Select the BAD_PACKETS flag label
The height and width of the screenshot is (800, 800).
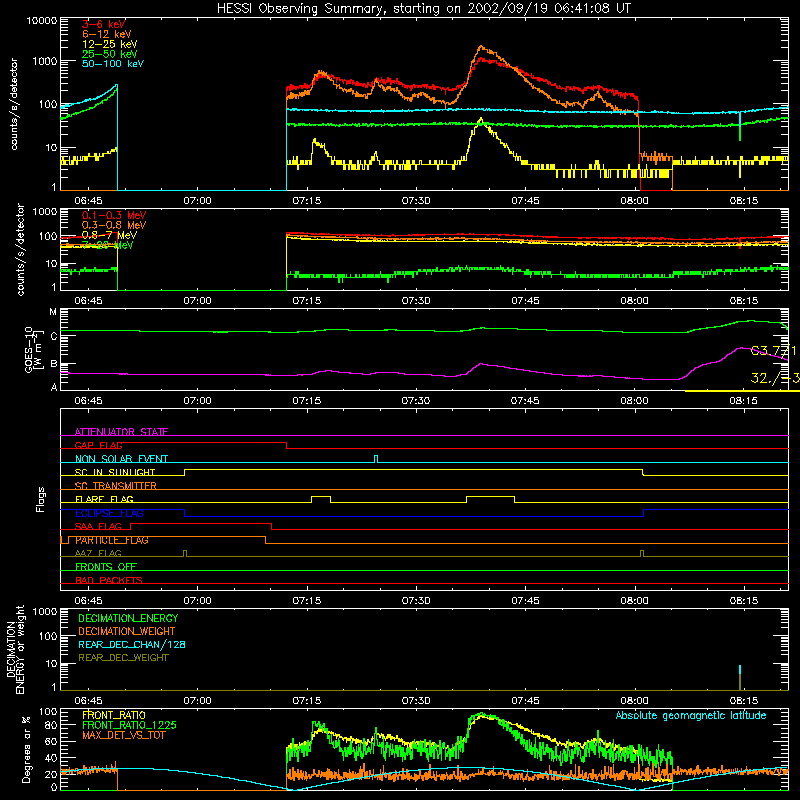(109, 580)
